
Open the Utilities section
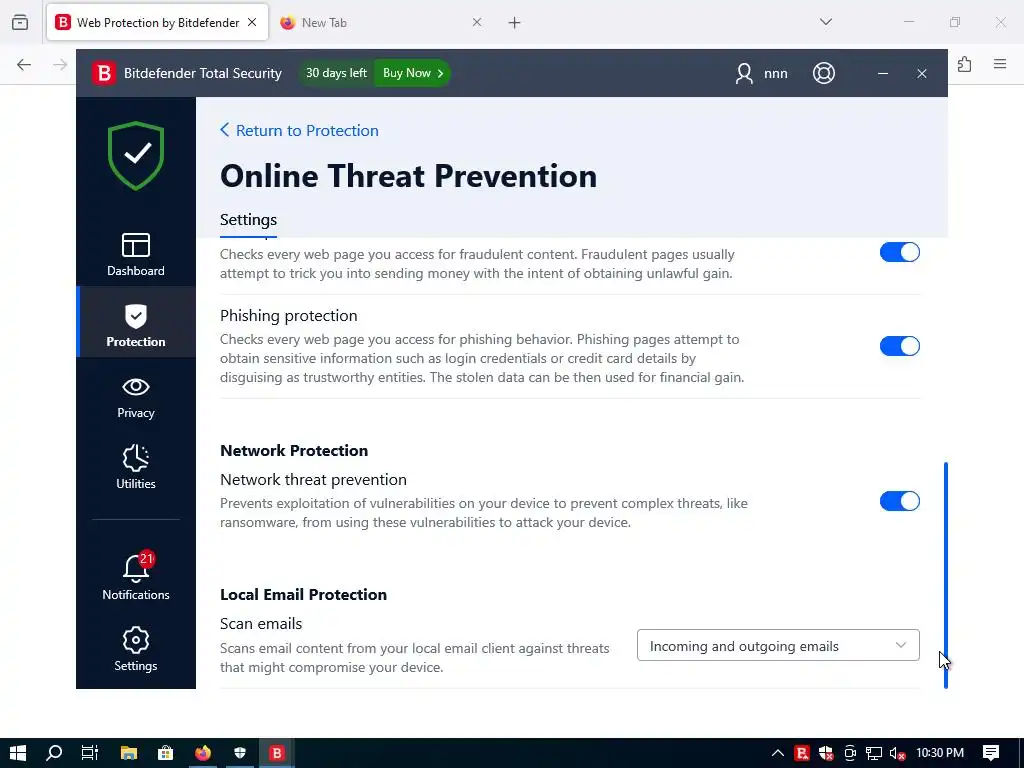pos(136,468)
